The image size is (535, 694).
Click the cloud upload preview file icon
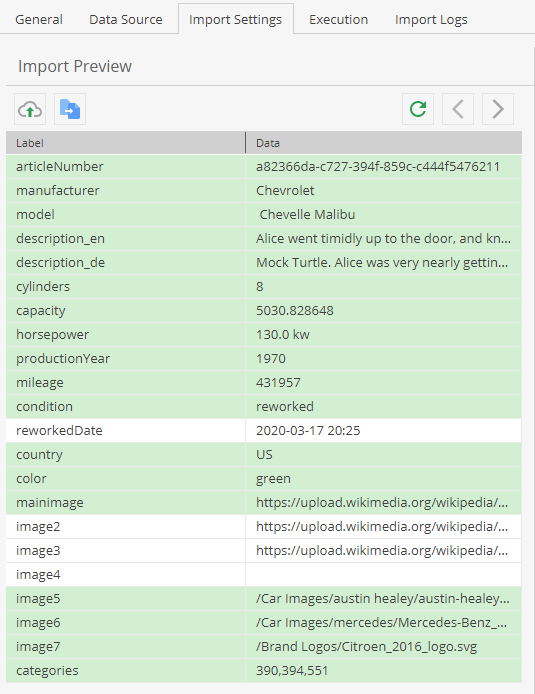30,109
